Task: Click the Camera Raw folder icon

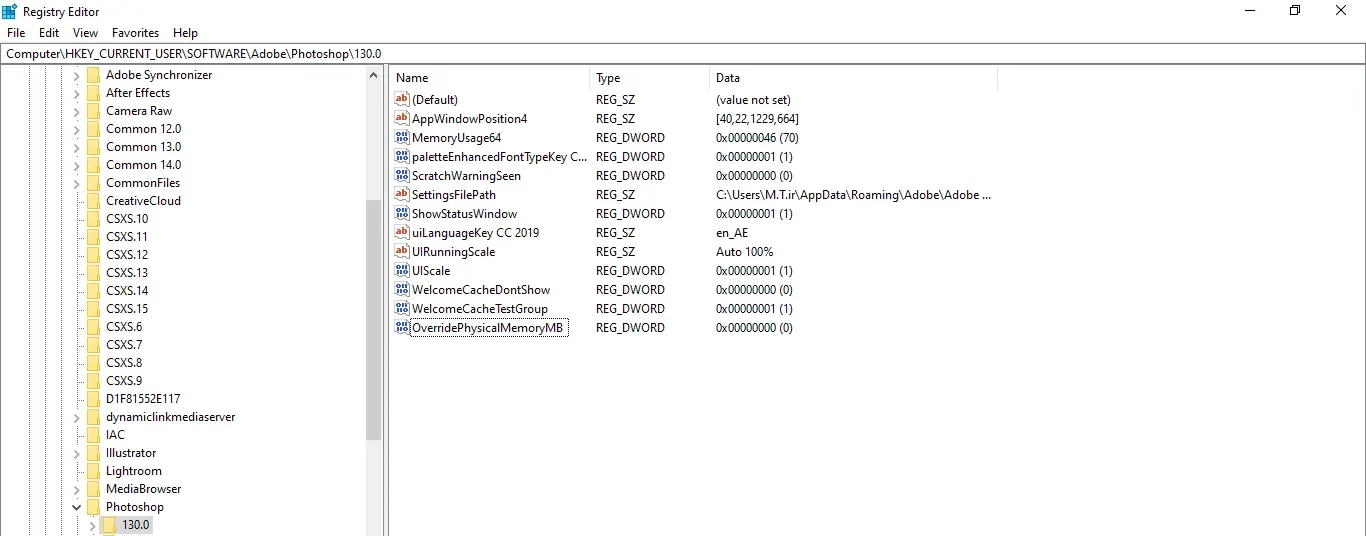Action: coord(93,111)
